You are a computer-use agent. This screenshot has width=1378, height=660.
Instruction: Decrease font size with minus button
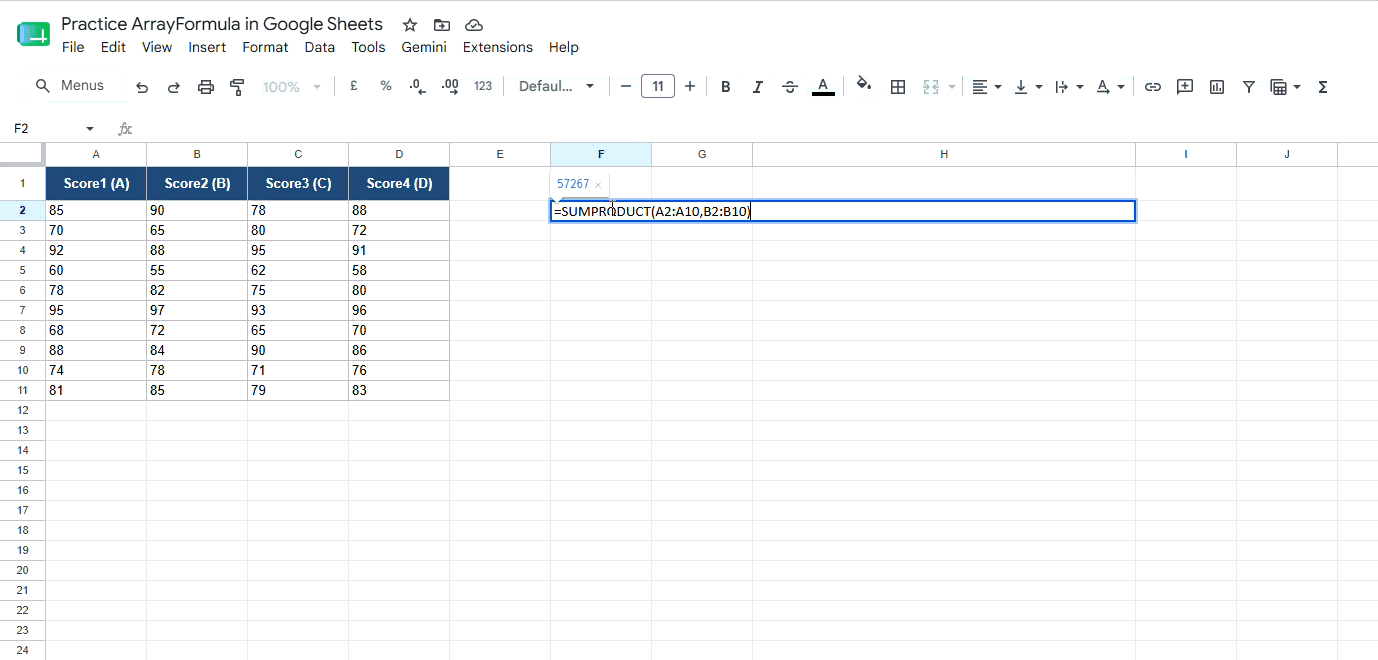click(x=626, y=87)
